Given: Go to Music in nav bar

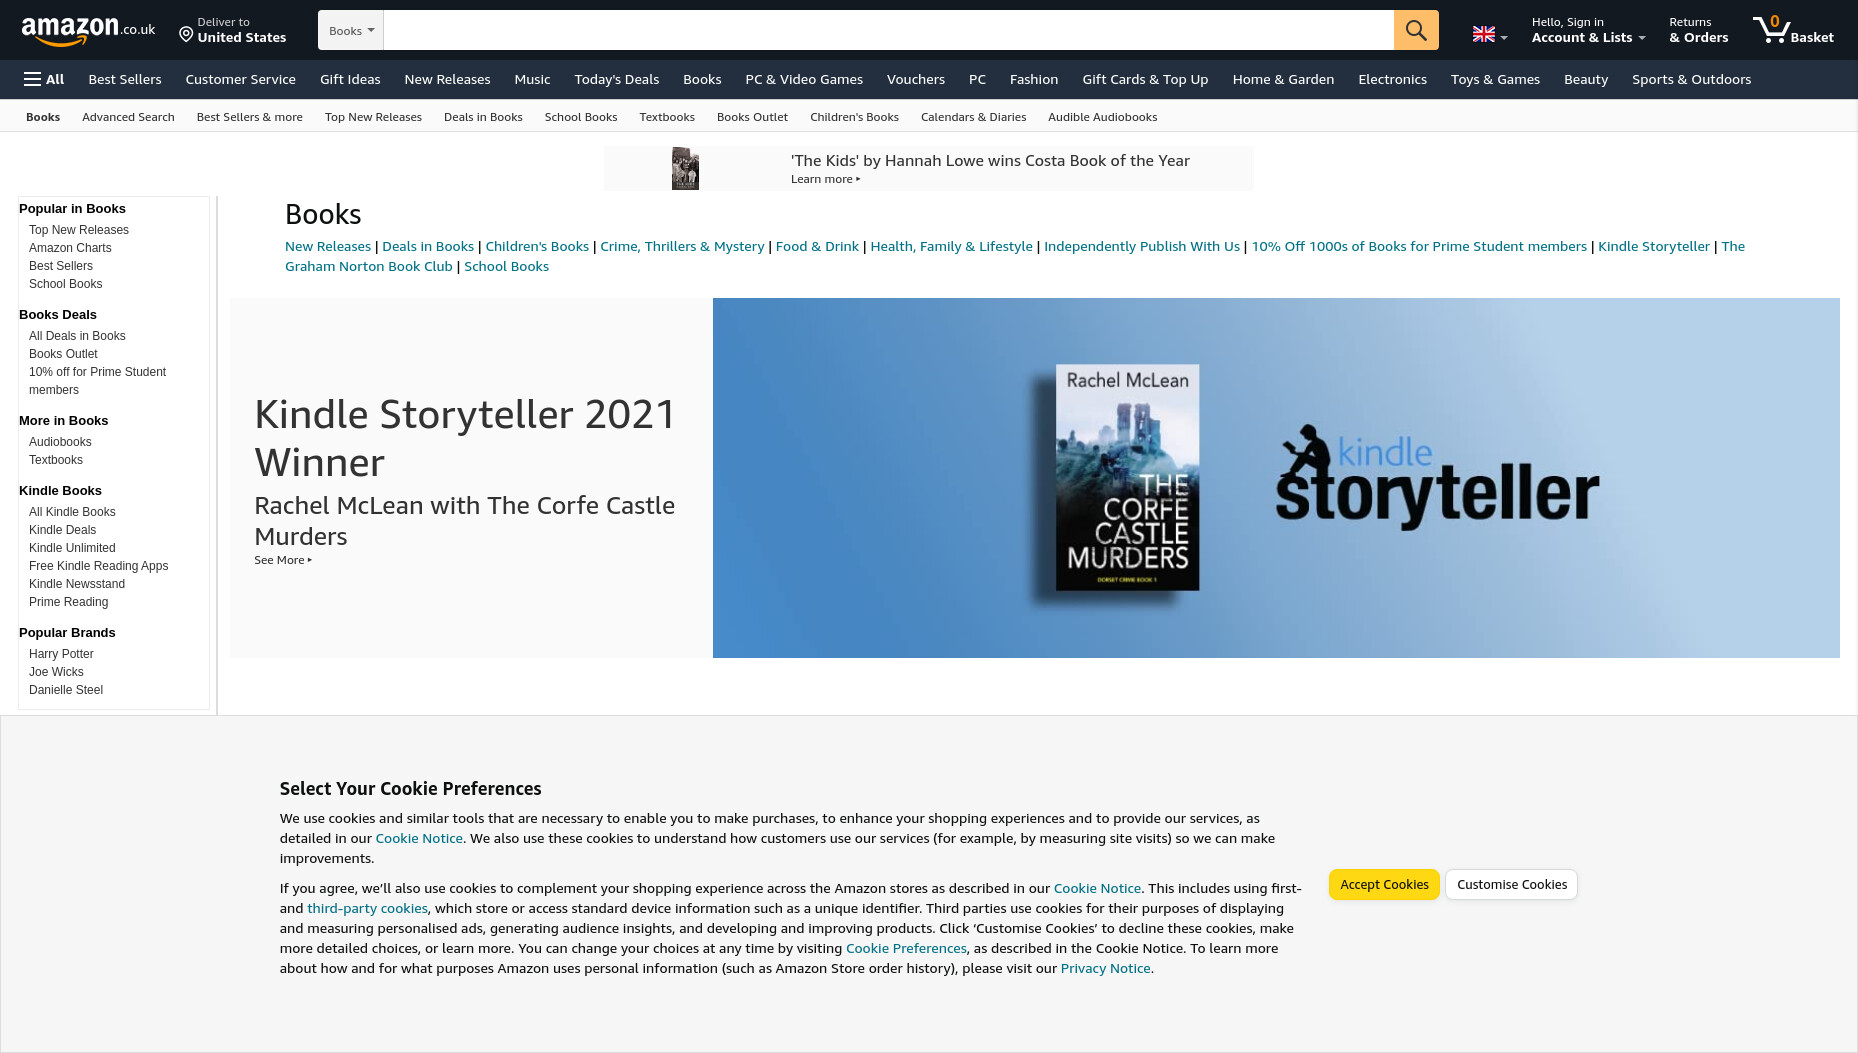Looking at the screenshot, I should pos(532,79).
